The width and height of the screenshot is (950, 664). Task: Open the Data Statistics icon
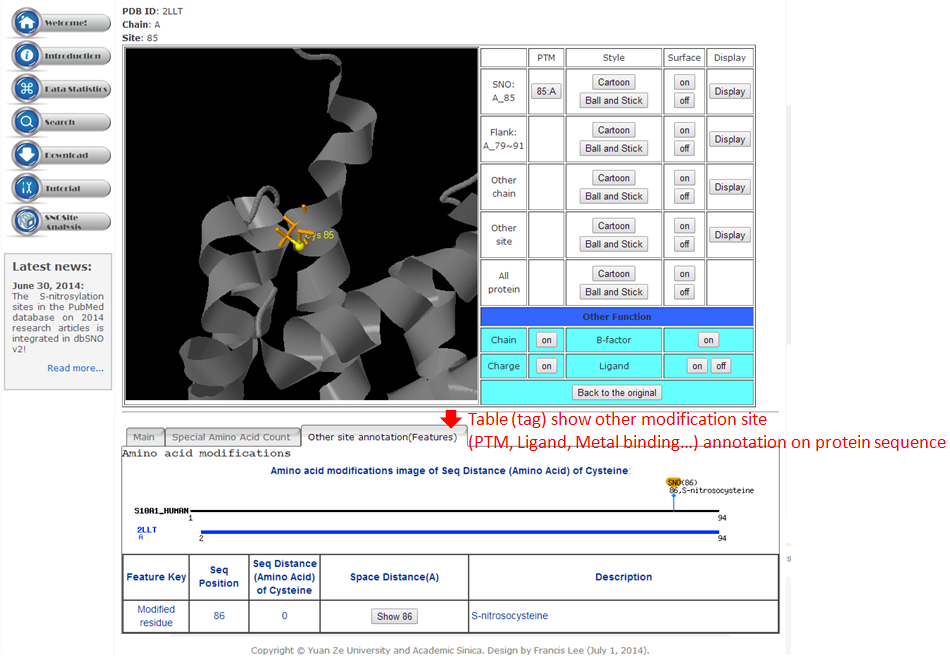click(x=26, y=88)
